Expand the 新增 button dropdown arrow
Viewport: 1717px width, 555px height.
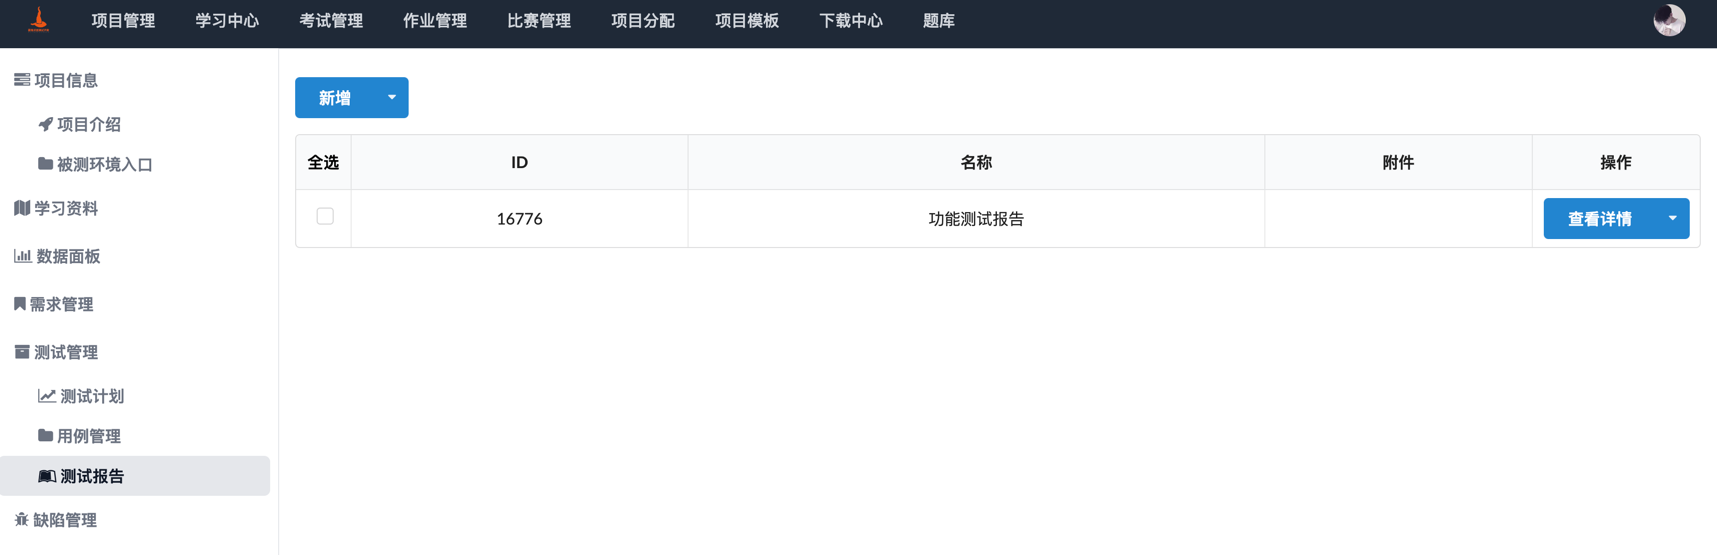tap(392, 98)
